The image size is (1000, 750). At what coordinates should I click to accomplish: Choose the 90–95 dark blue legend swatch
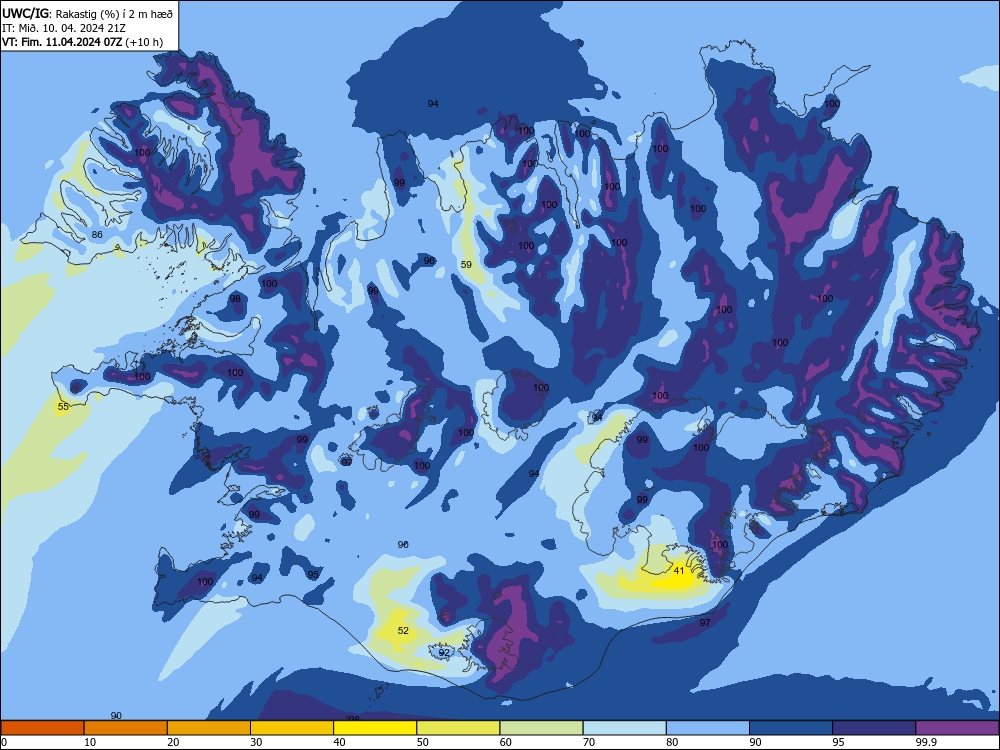tap(791, 728)
